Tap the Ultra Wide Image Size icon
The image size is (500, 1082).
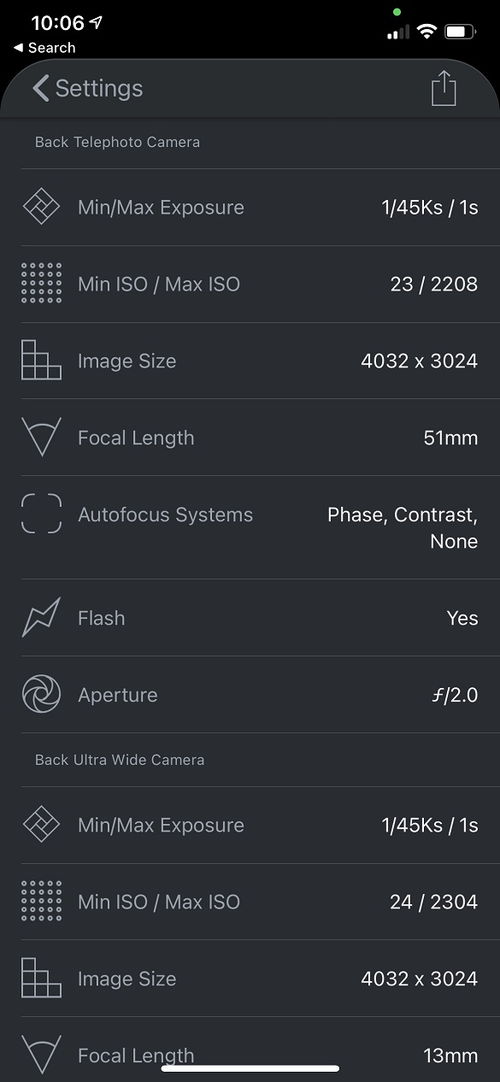[41, 978]
